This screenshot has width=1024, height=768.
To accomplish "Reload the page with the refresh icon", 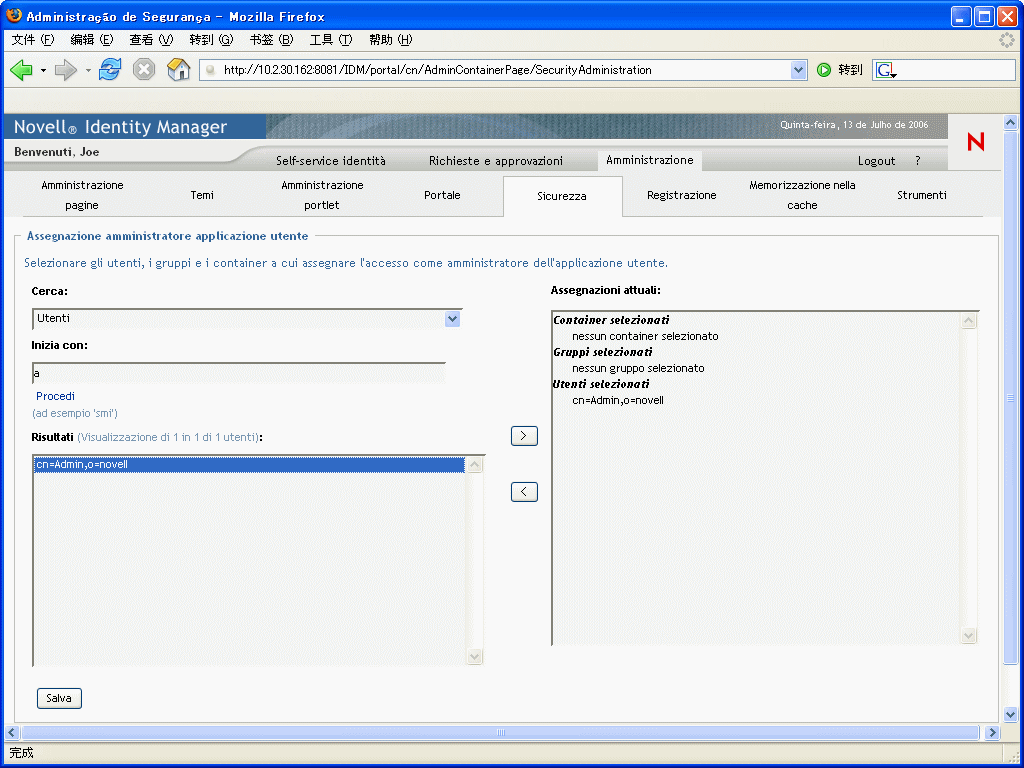I will (x=110, y=69).
